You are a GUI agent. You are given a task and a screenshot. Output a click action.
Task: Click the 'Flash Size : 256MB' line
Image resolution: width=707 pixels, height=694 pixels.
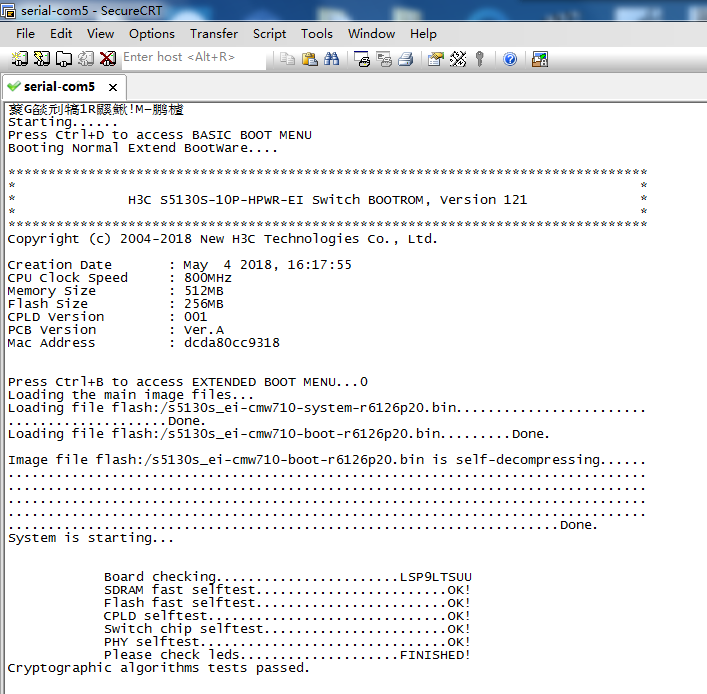[115, 304]
